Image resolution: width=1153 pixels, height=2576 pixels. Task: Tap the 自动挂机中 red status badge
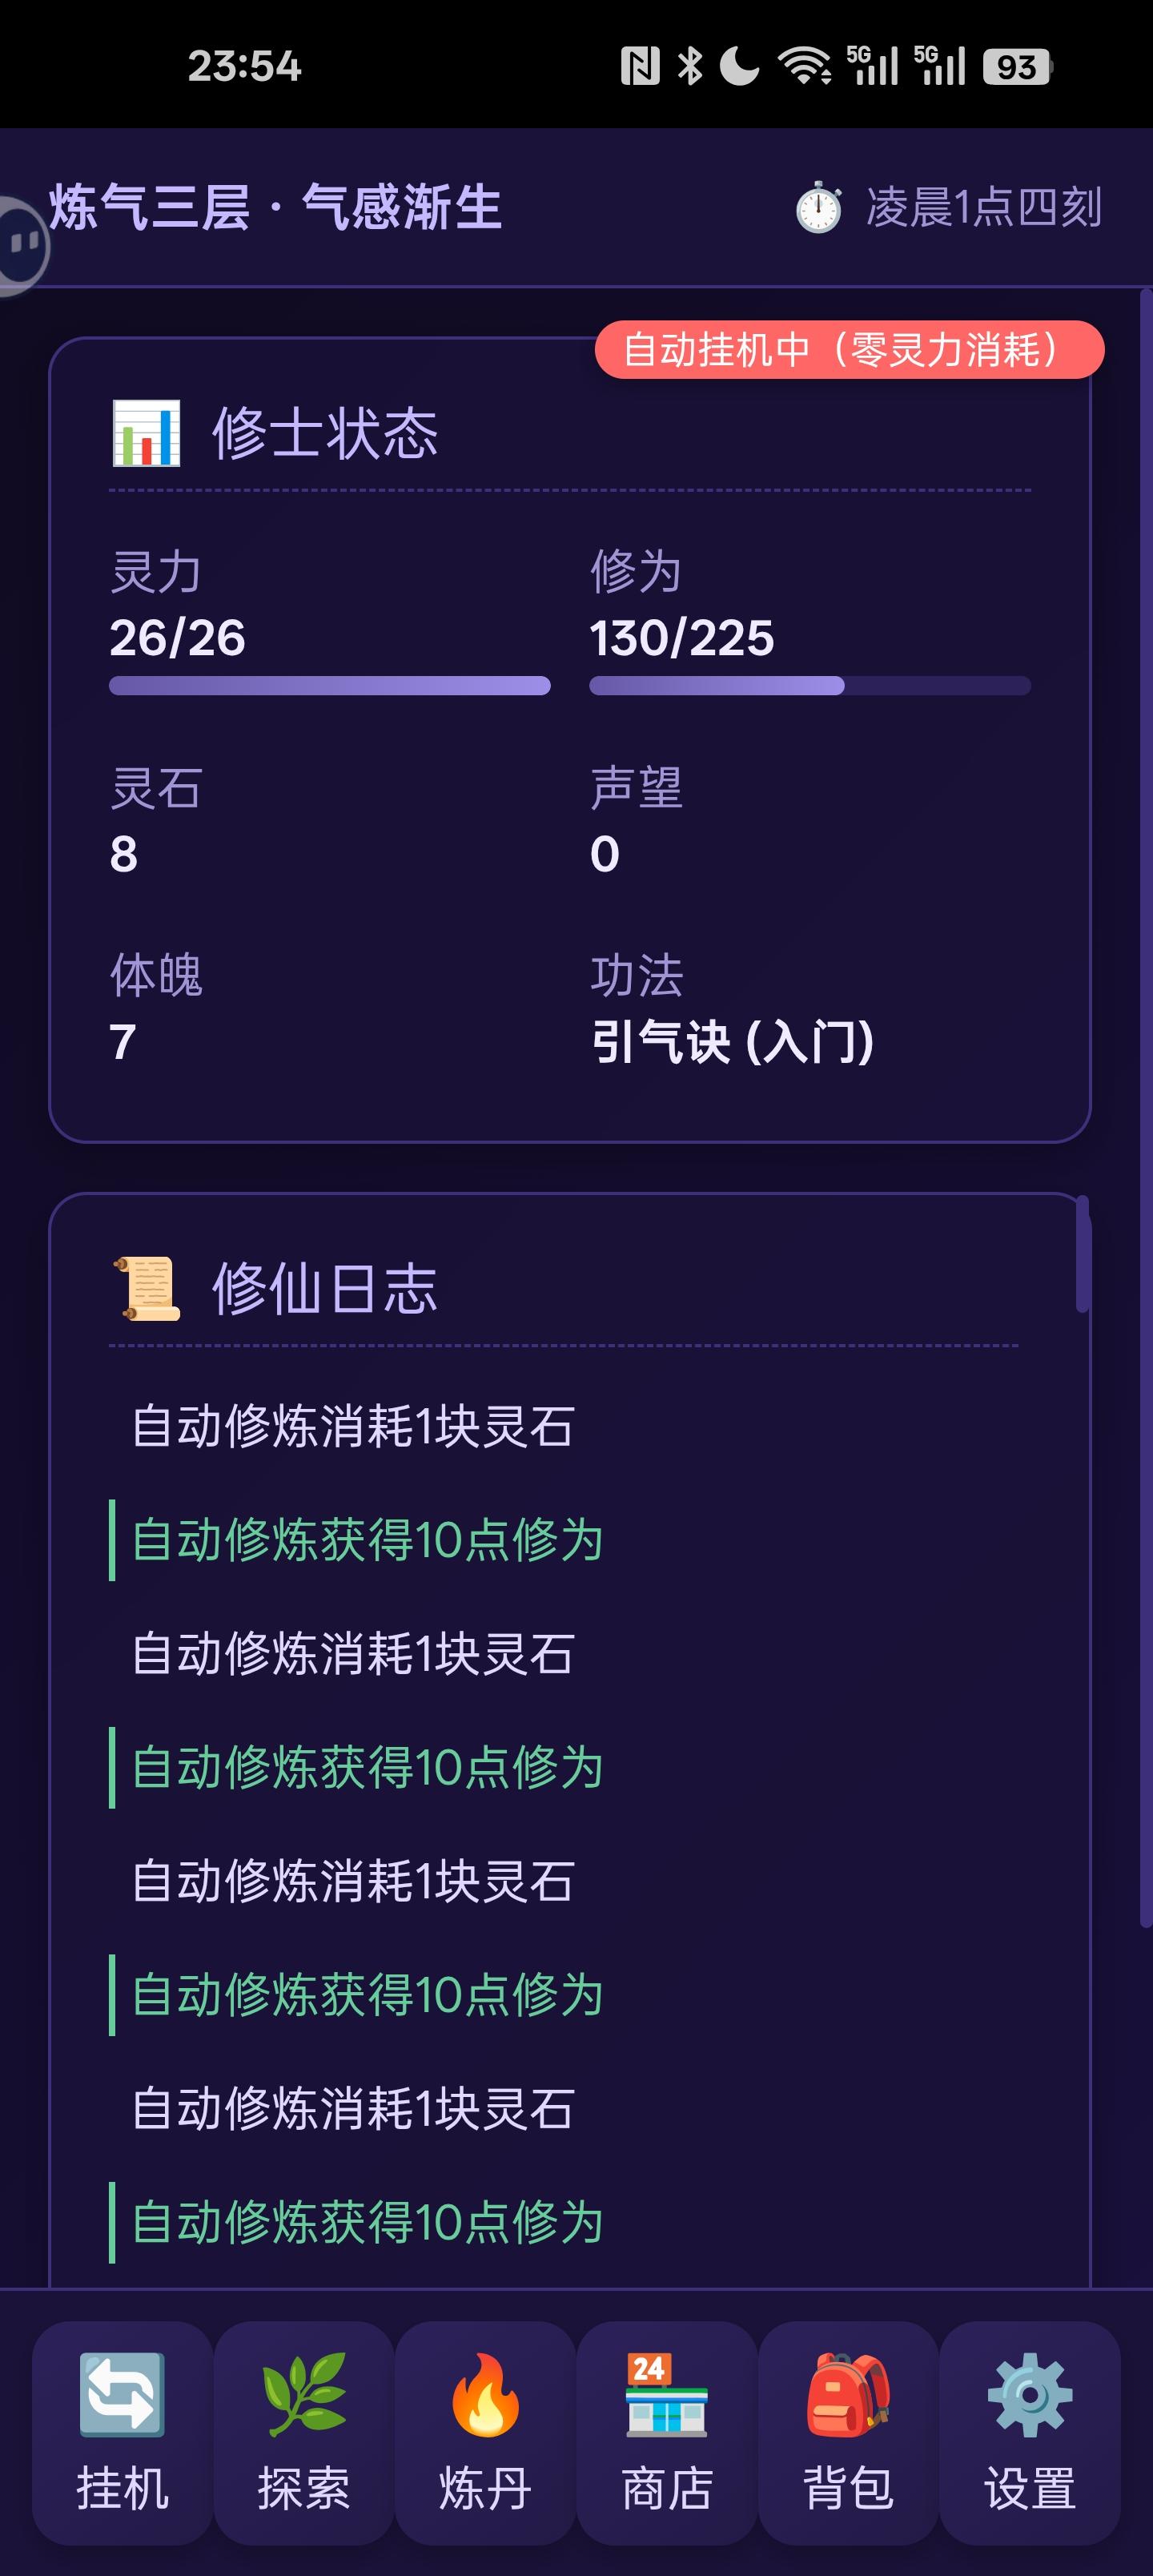[849, 350]
